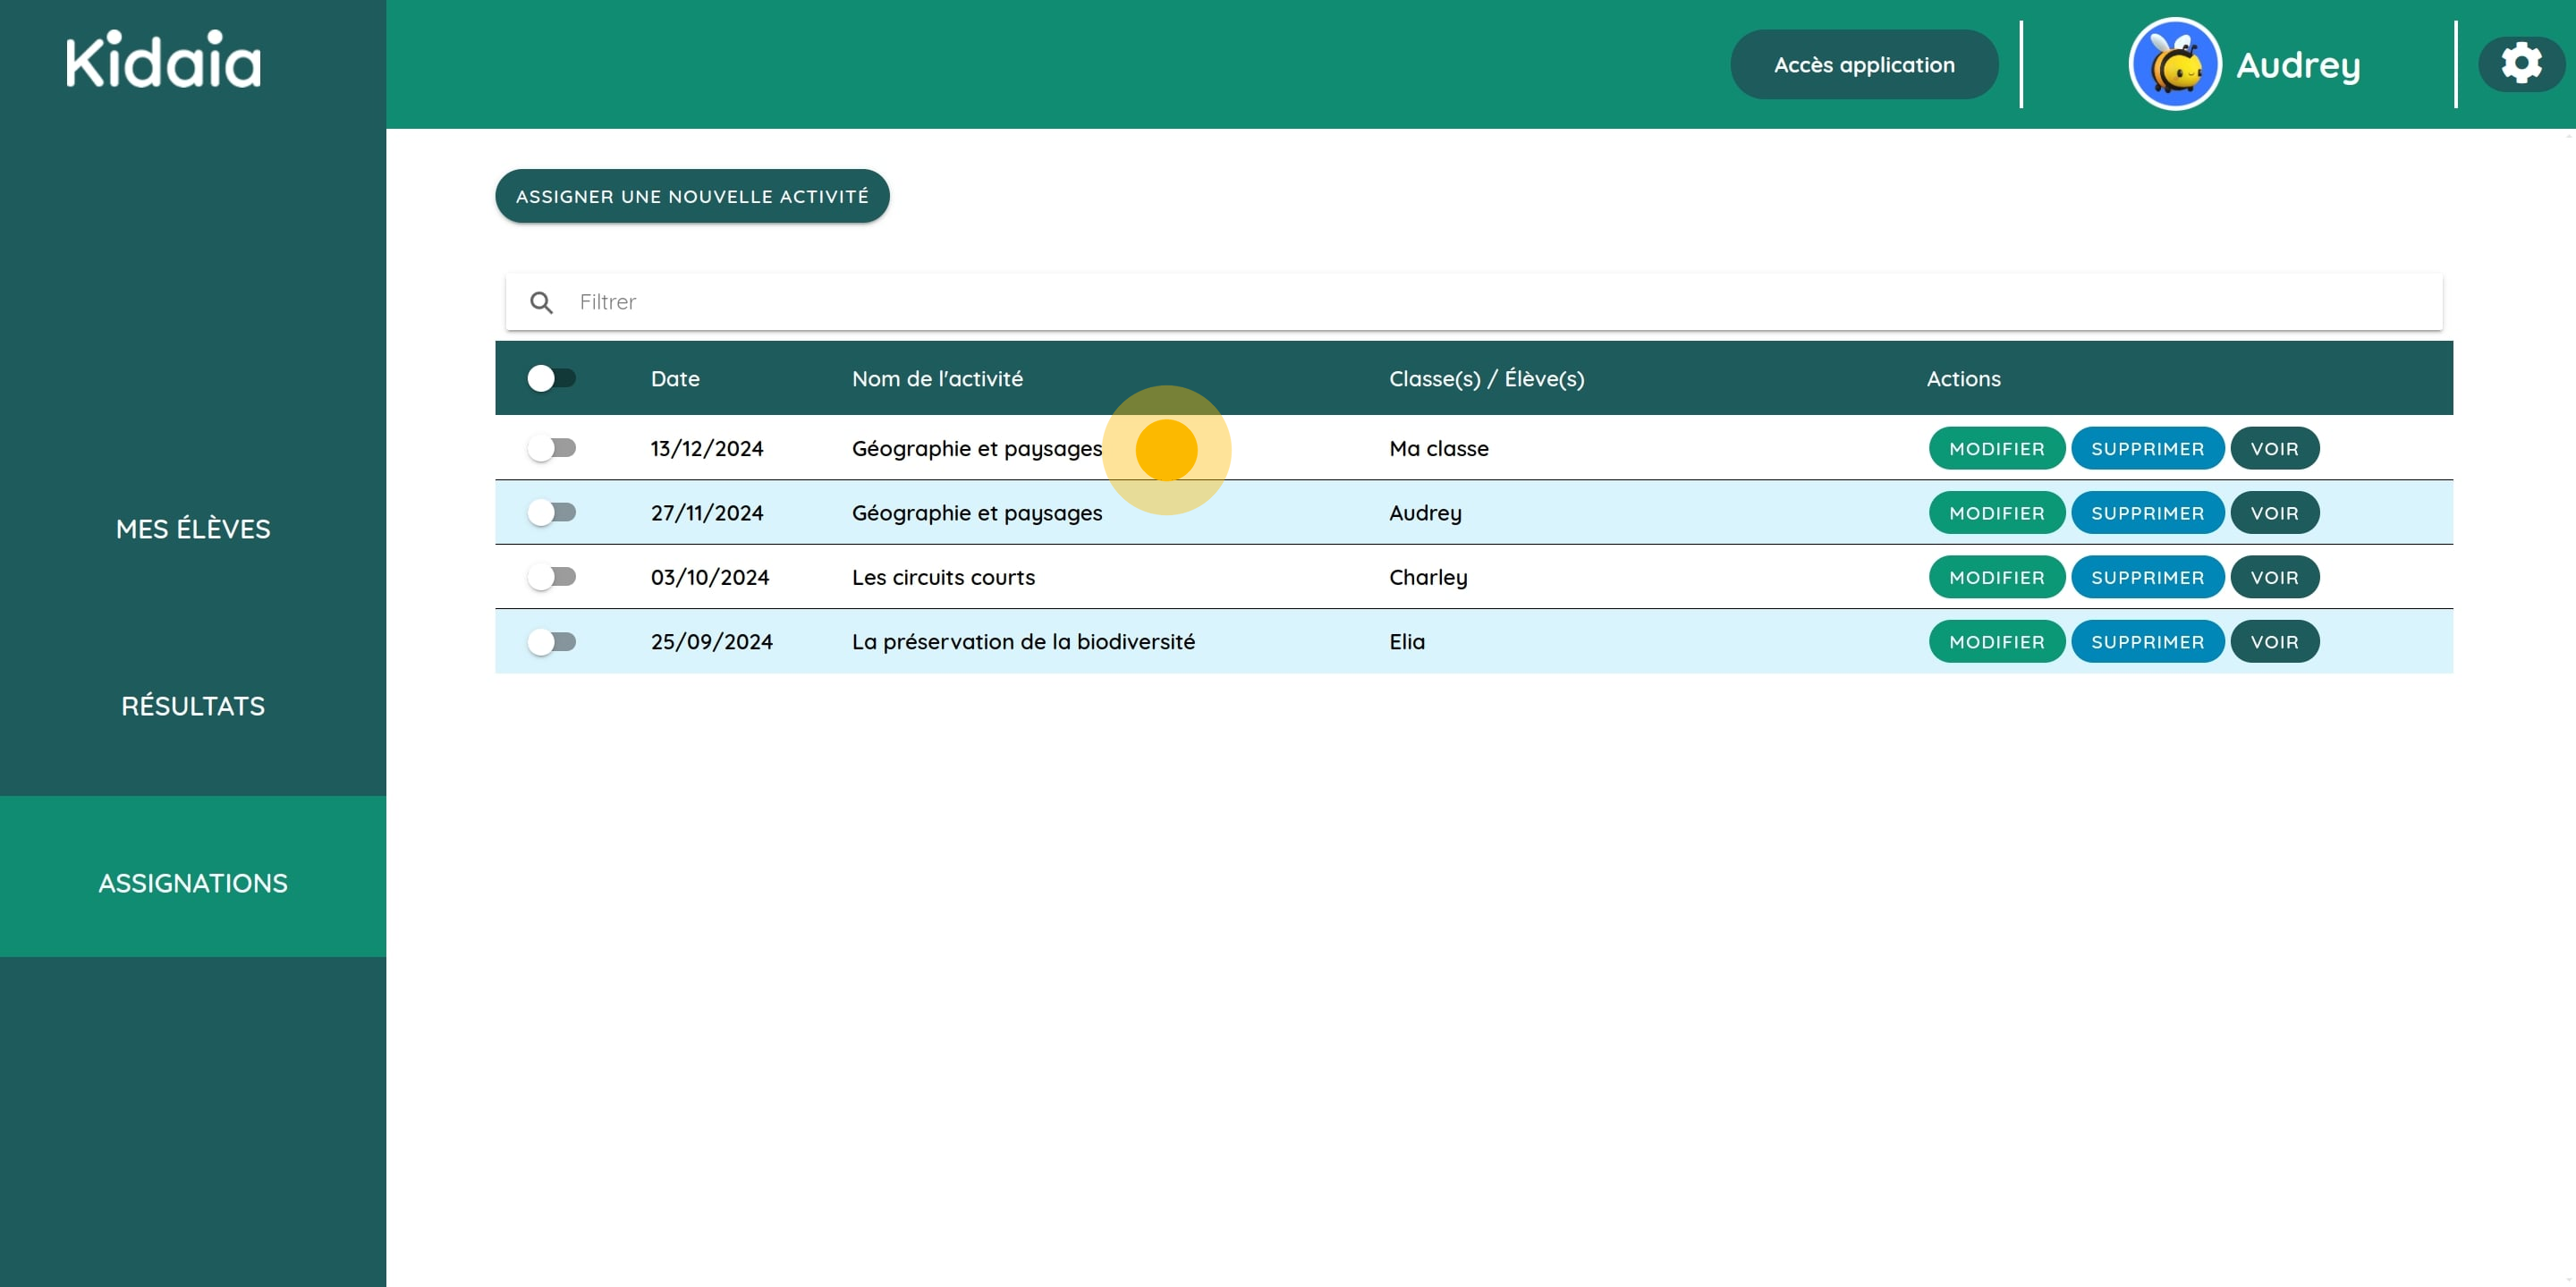
Task: Click MODIFIER on Elia's biodiversité activity
Action: [1996, 641]
